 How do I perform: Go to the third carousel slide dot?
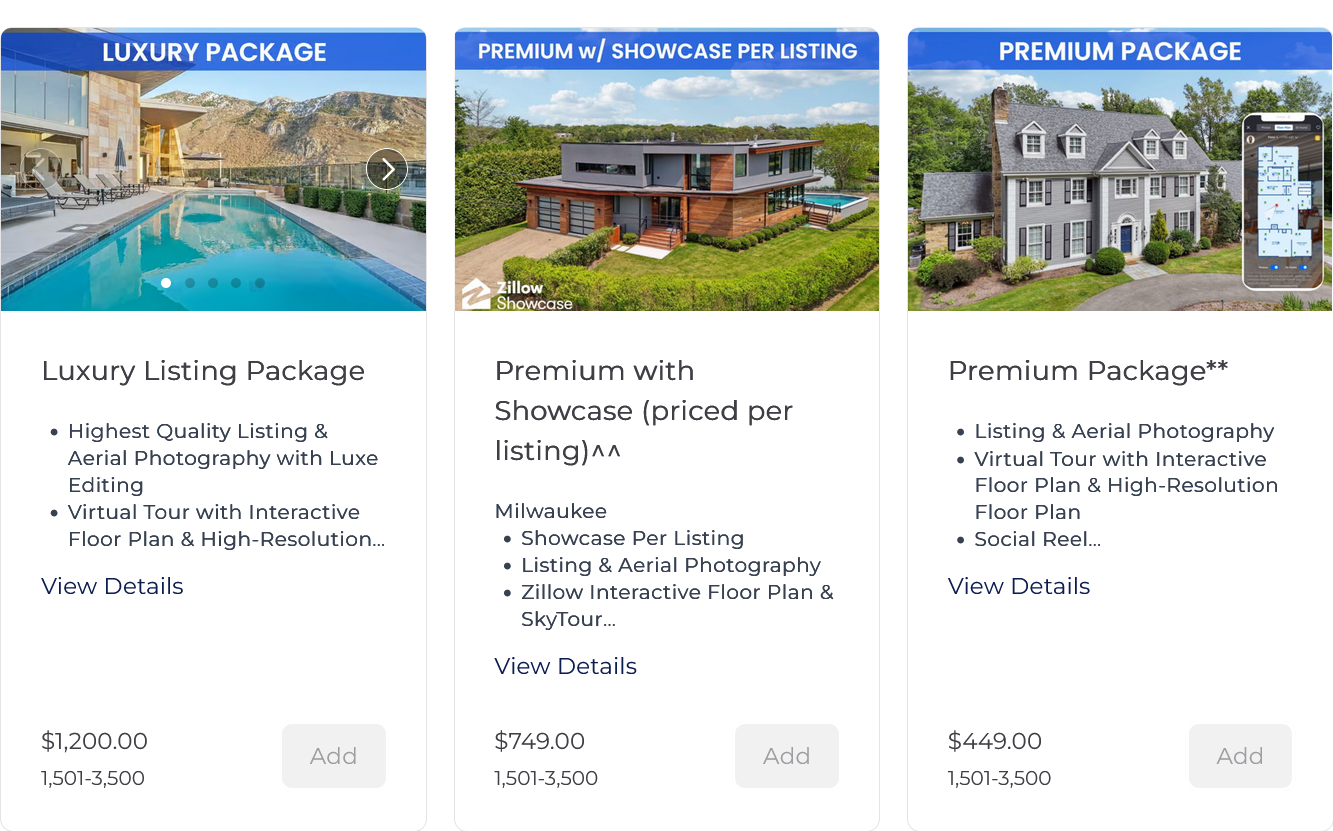point(213,283)
